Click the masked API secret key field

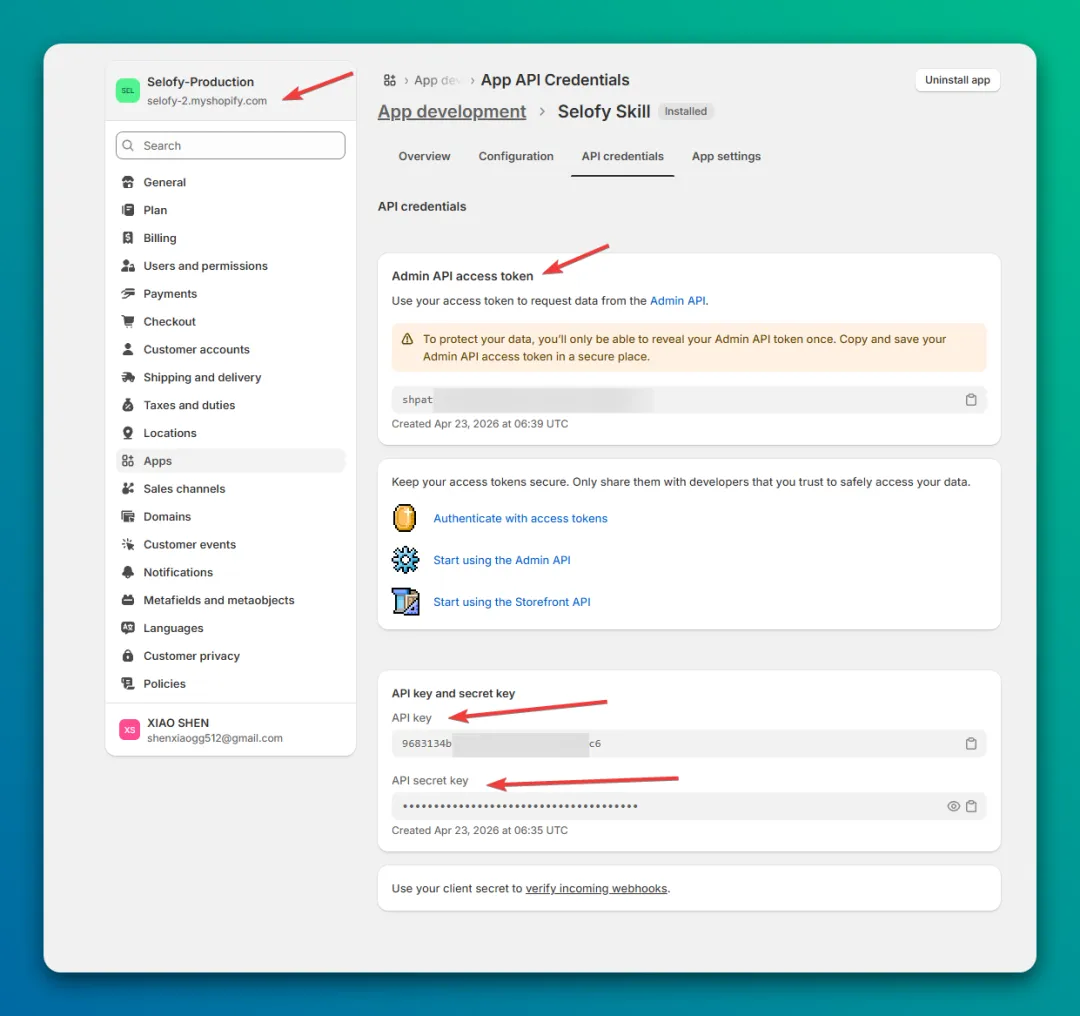(x=689, y=806)
